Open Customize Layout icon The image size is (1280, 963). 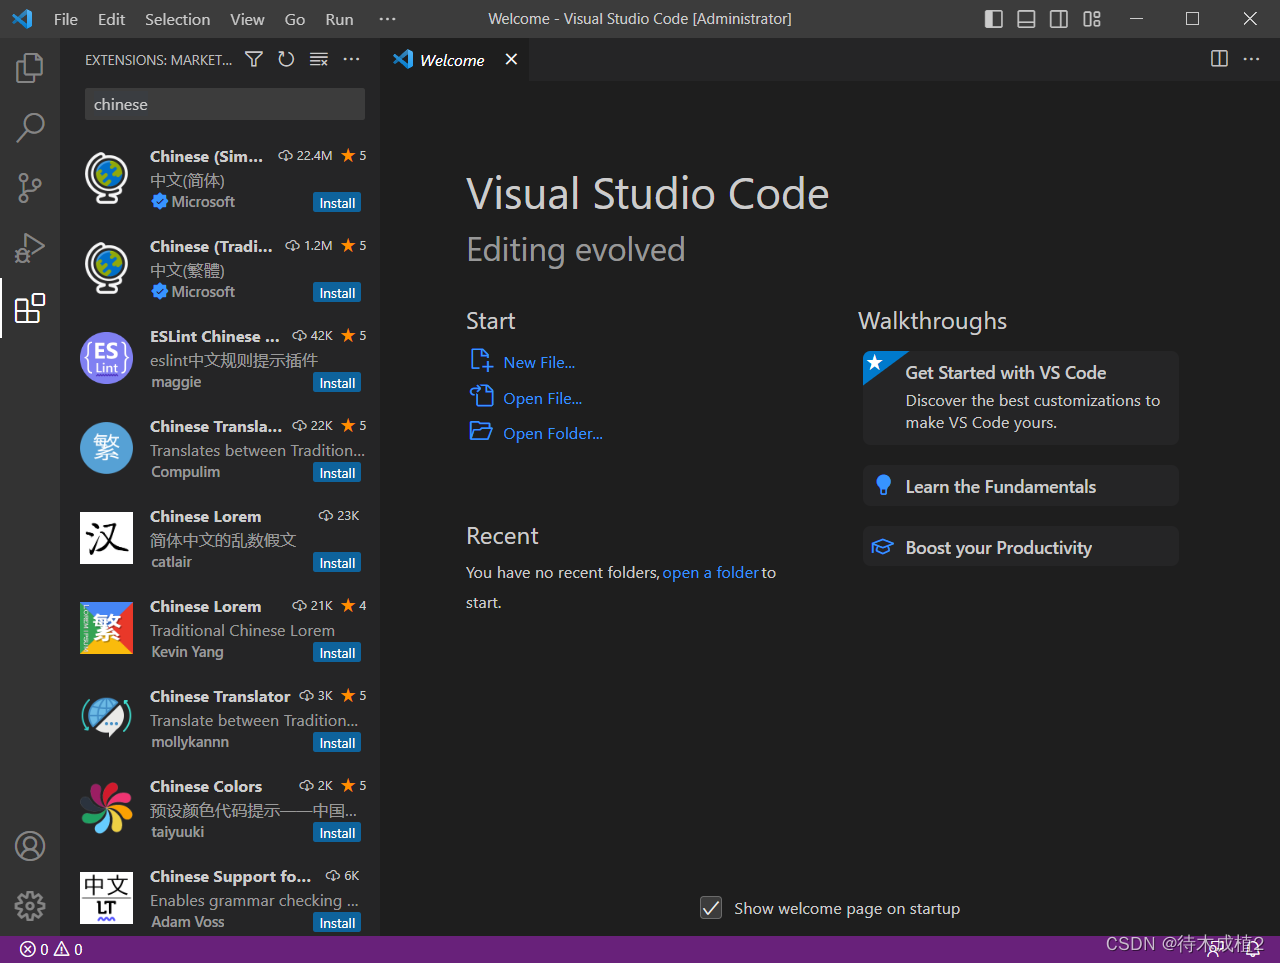(x=1092, y=19)
